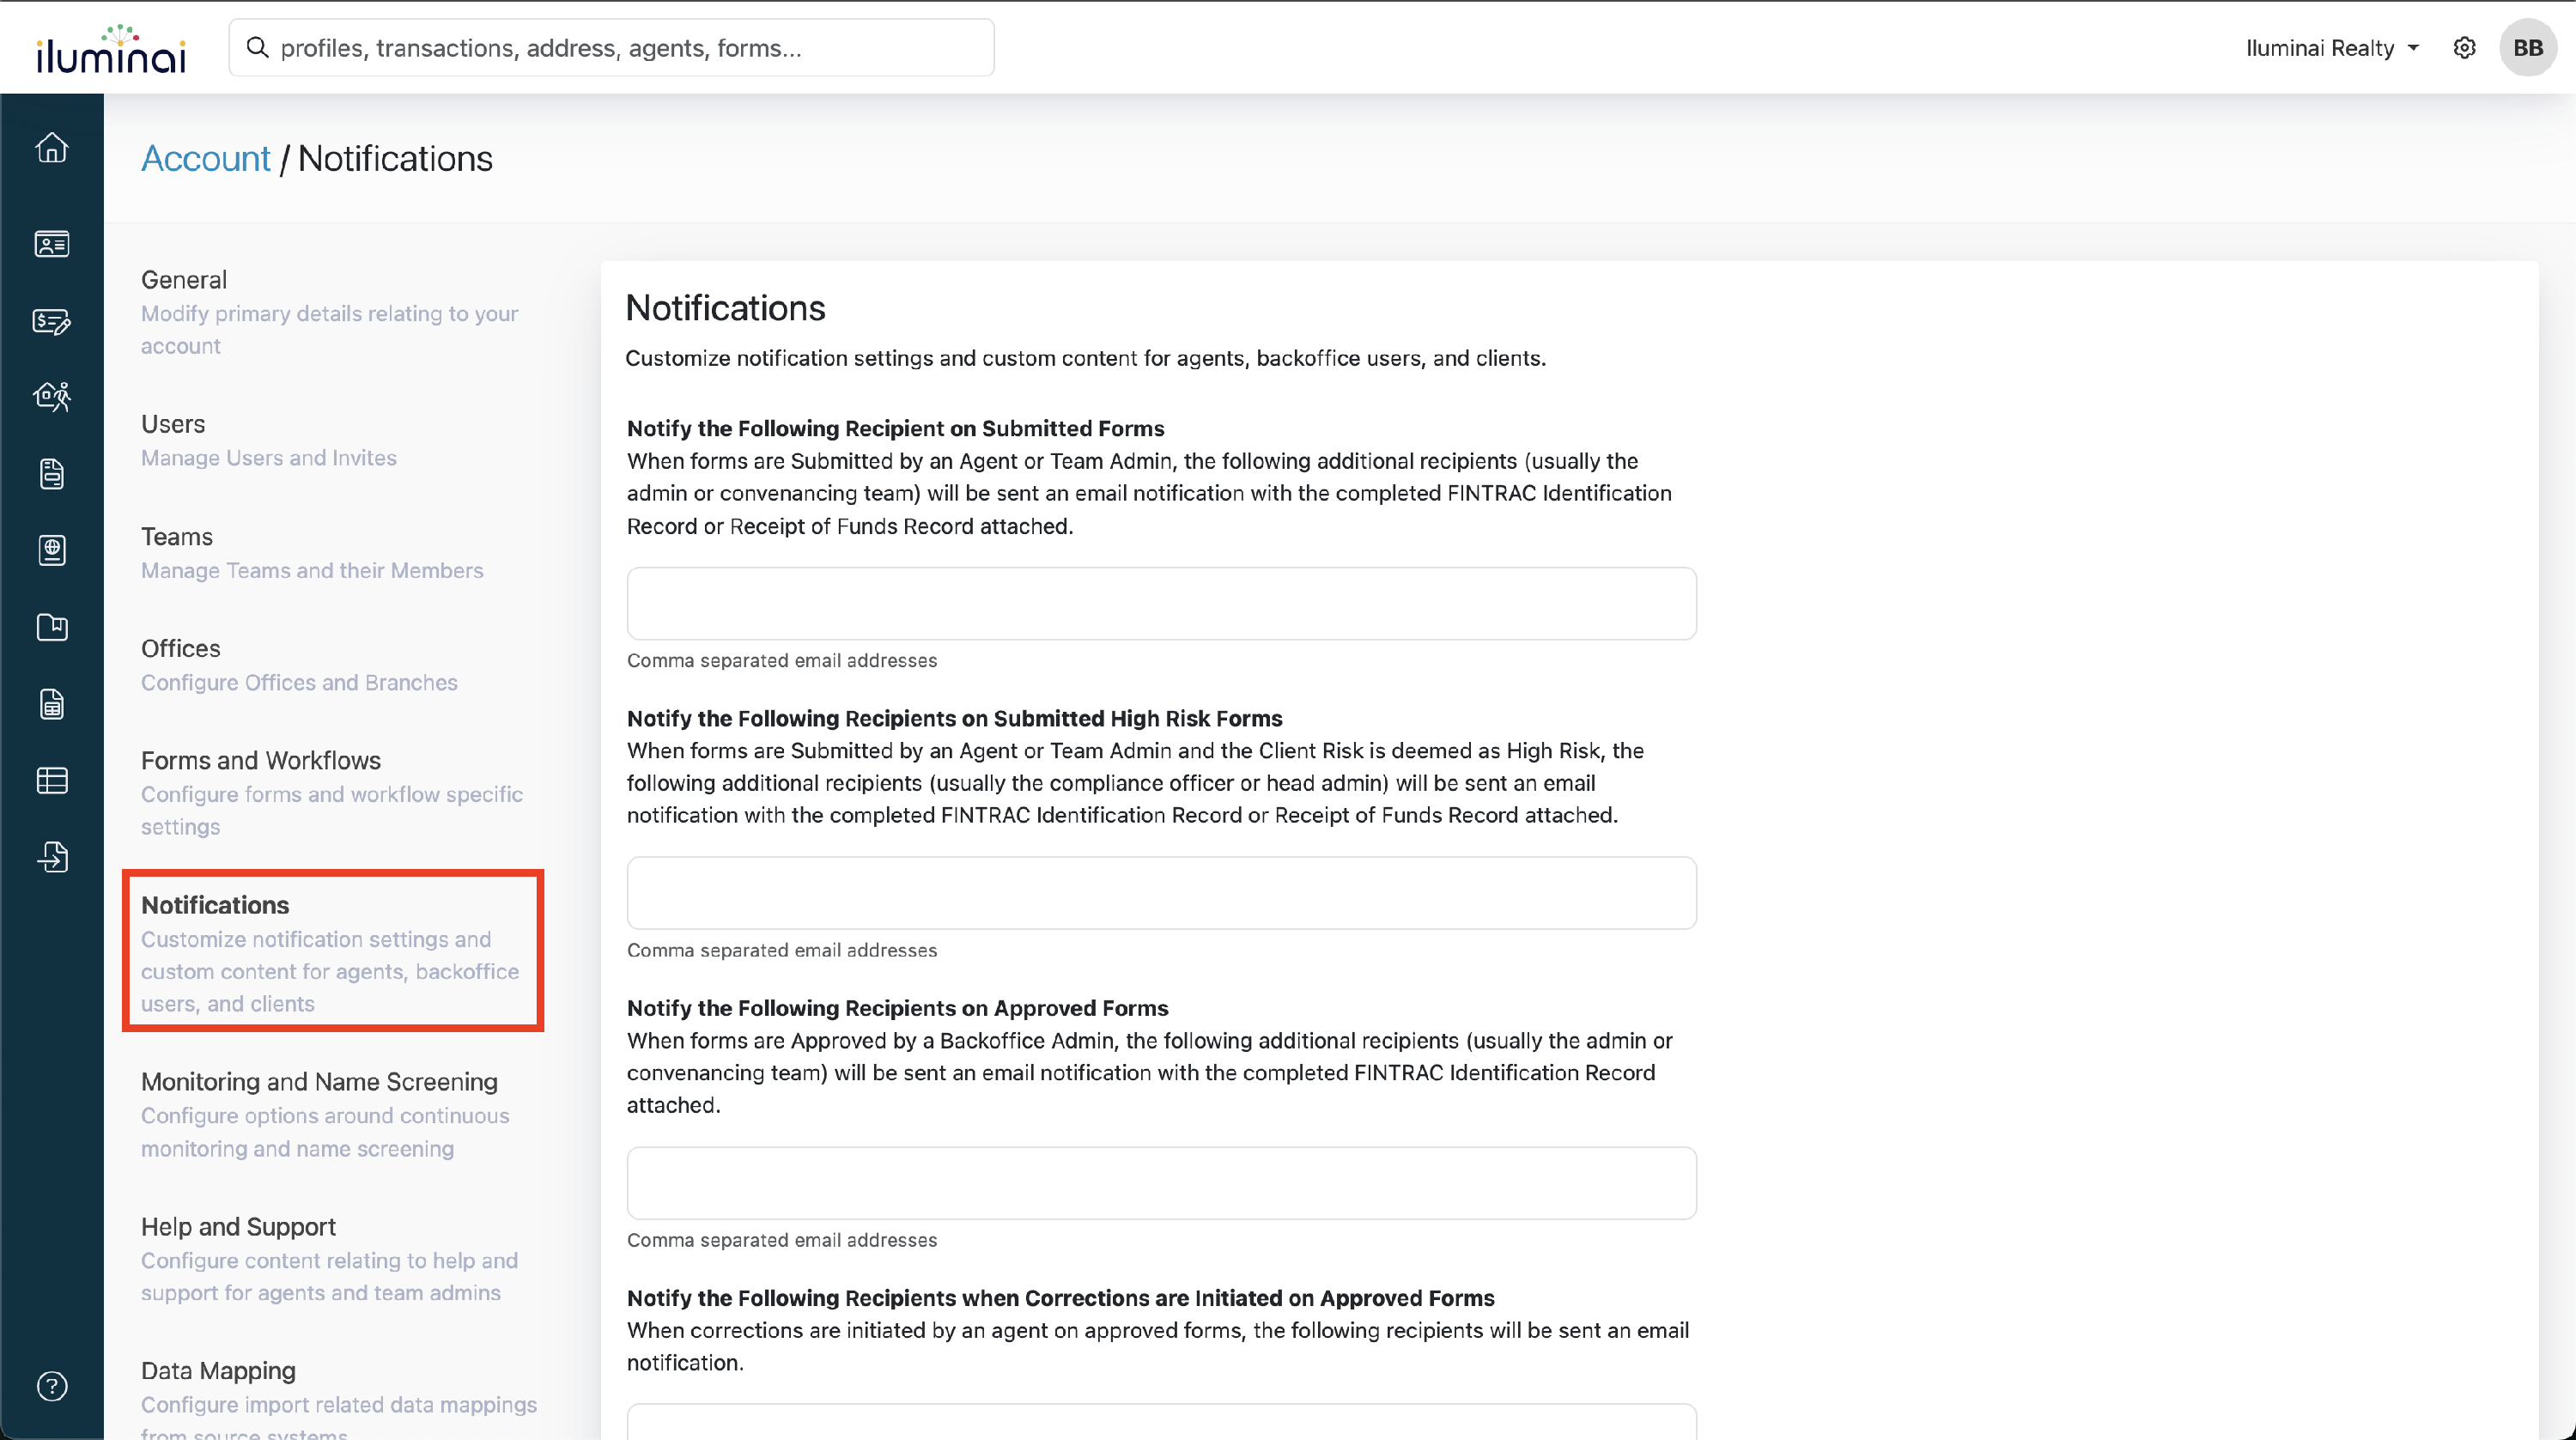Open the settings gear icon
This screenshot has width=2576, height=1440.
pyautogui.click(x=2464, y=48)
